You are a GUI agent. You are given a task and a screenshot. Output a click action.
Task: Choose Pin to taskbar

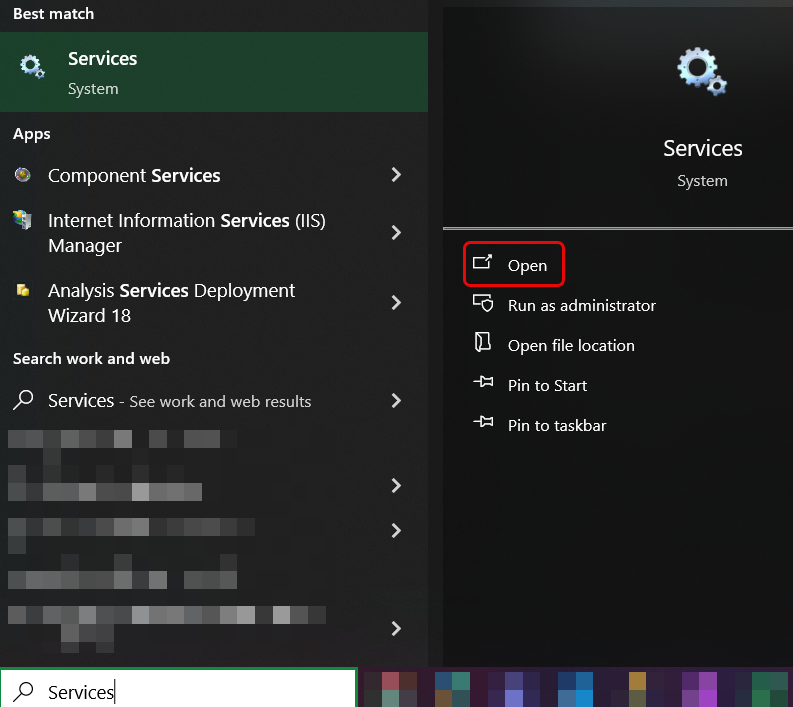click(557, 425)
